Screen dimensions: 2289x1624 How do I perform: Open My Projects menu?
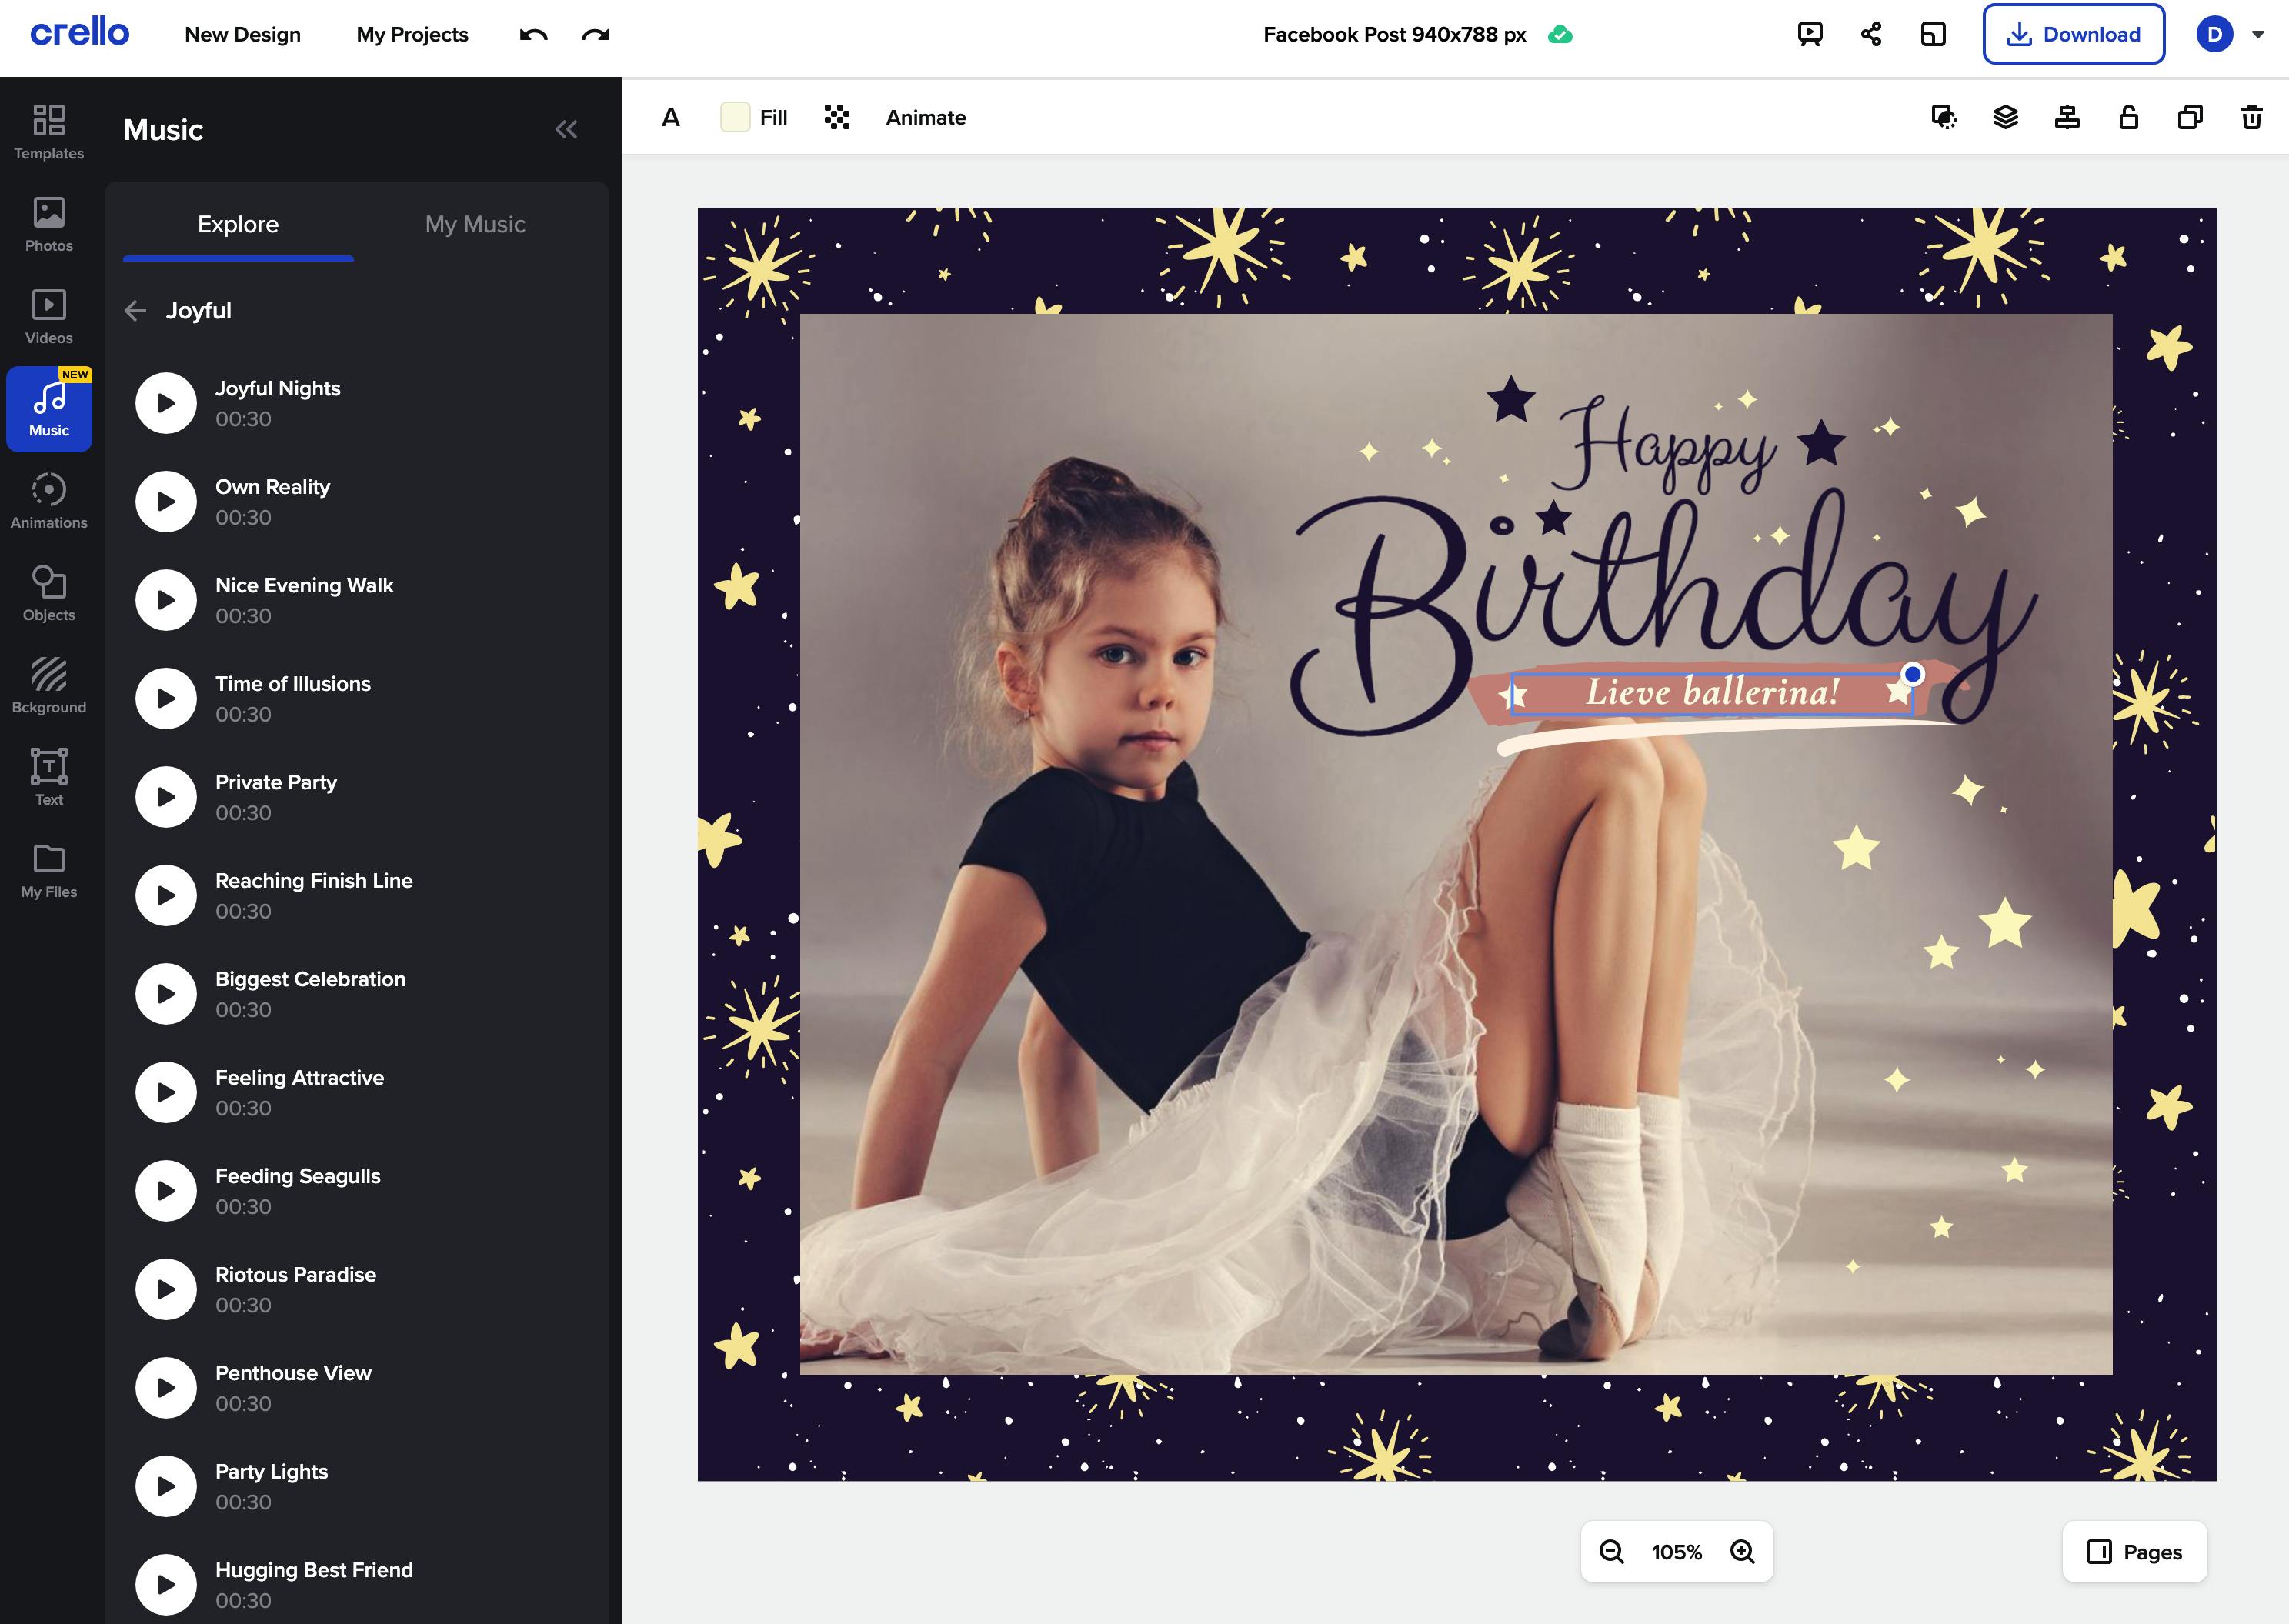pyautogui.click(x=412, y=35)
